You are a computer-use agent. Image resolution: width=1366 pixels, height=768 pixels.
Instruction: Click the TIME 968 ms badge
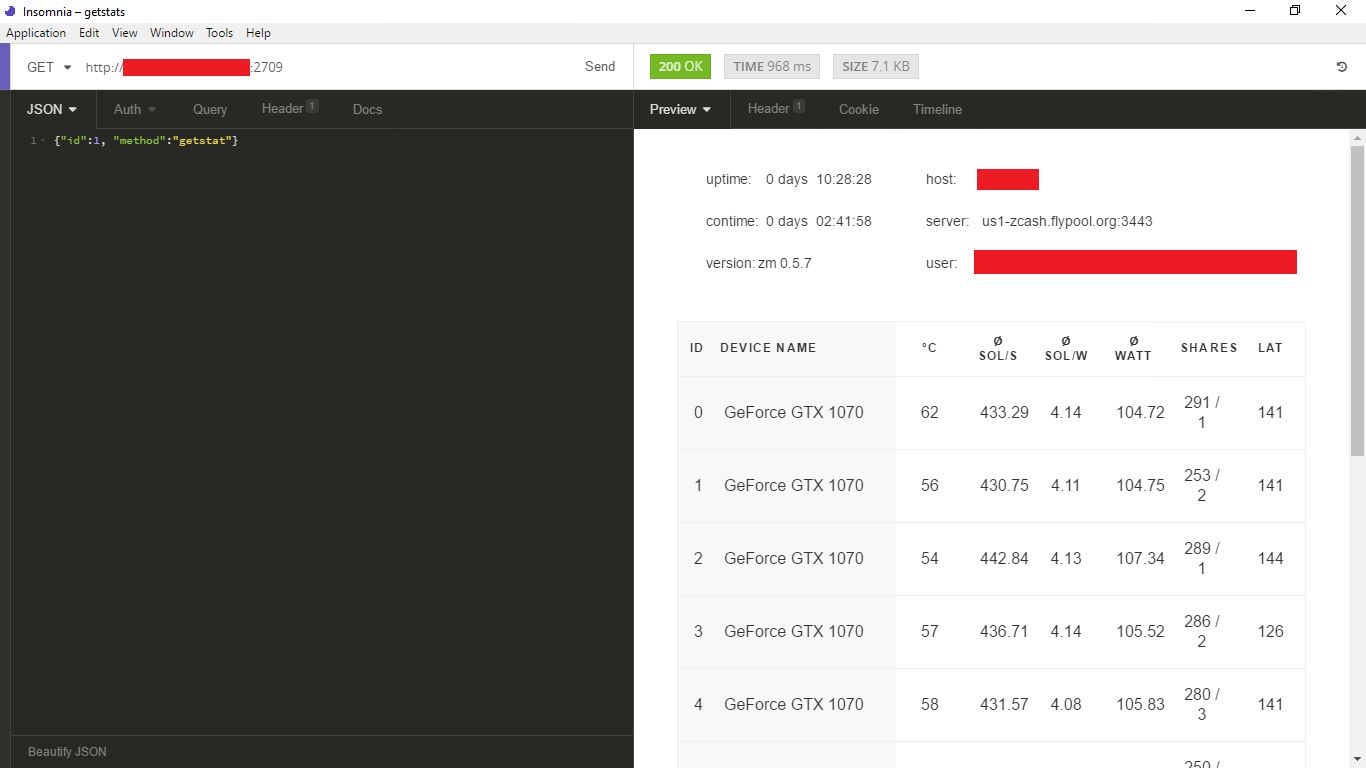(772, 67)
